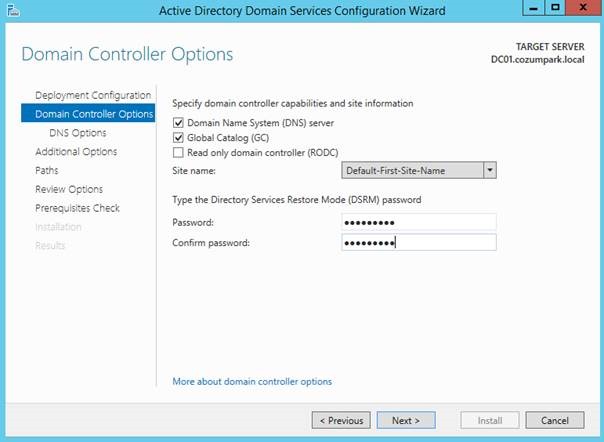The height and width of the screenshot is (442, 604).
Task: Enable Read only domain controller (RODC)
Action: (x=178, y=153)
